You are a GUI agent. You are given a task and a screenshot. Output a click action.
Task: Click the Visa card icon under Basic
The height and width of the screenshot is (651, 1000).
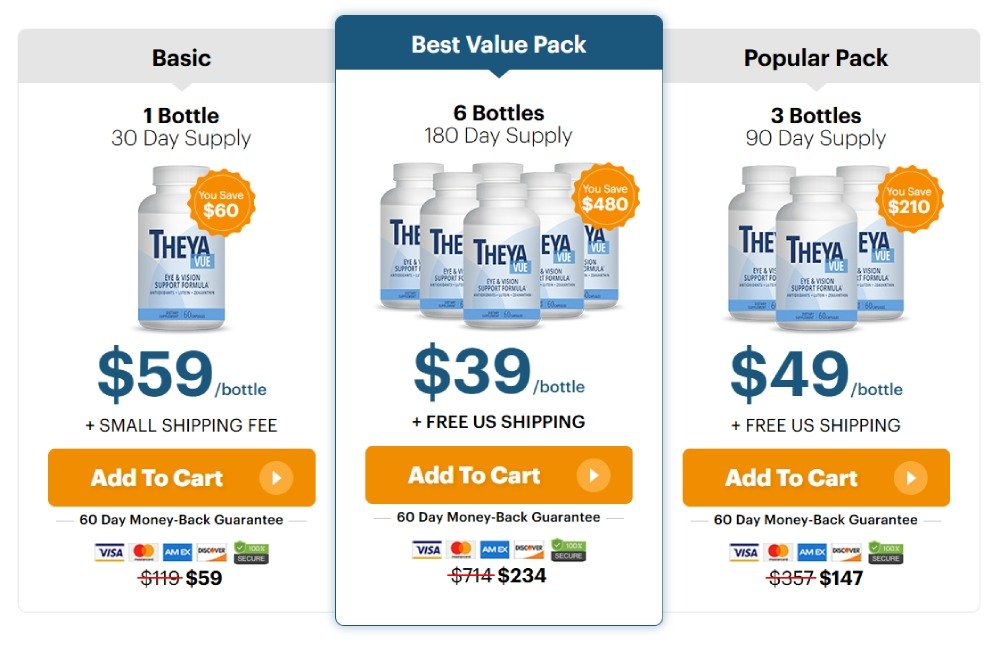[x=109, y=552]
